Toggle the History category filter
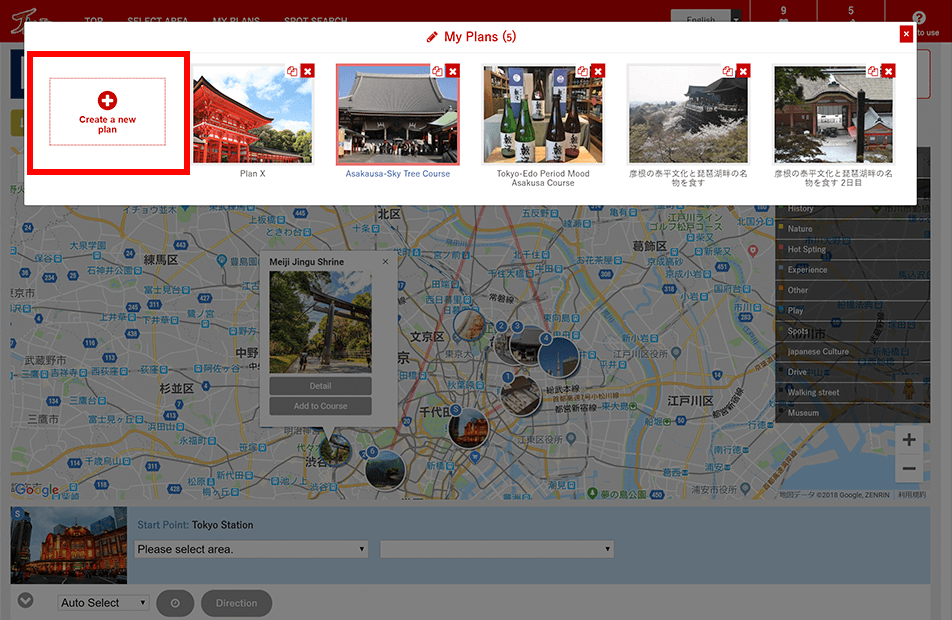This screenshot has width=952, height=620. pos(852,208)
